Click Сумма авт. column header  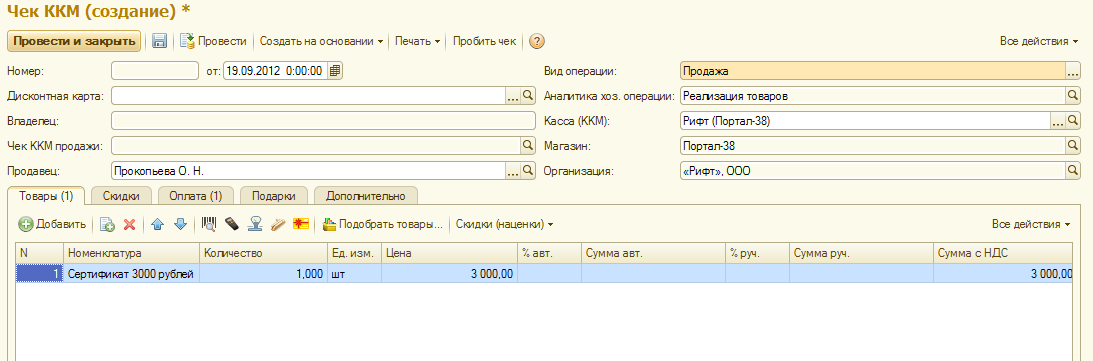(x=653, y=254)
